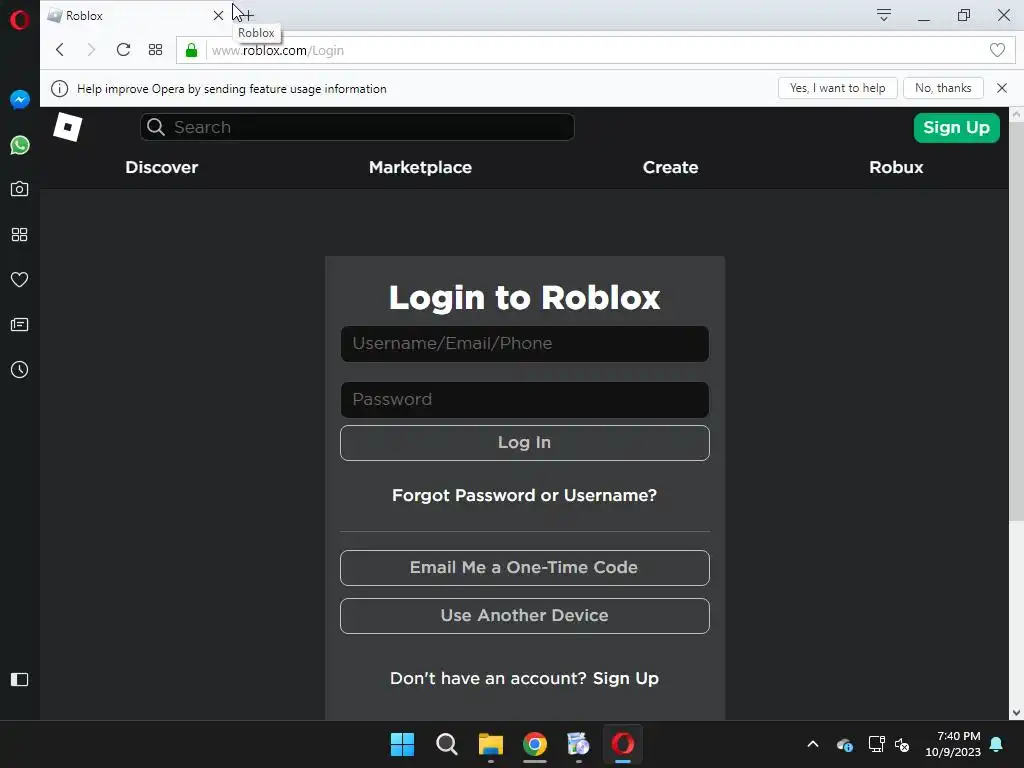Image resolution: width=1024 pixels, height=768 pixels.
Task: Click No, thanks button
Action: click(x=943, y=88)
